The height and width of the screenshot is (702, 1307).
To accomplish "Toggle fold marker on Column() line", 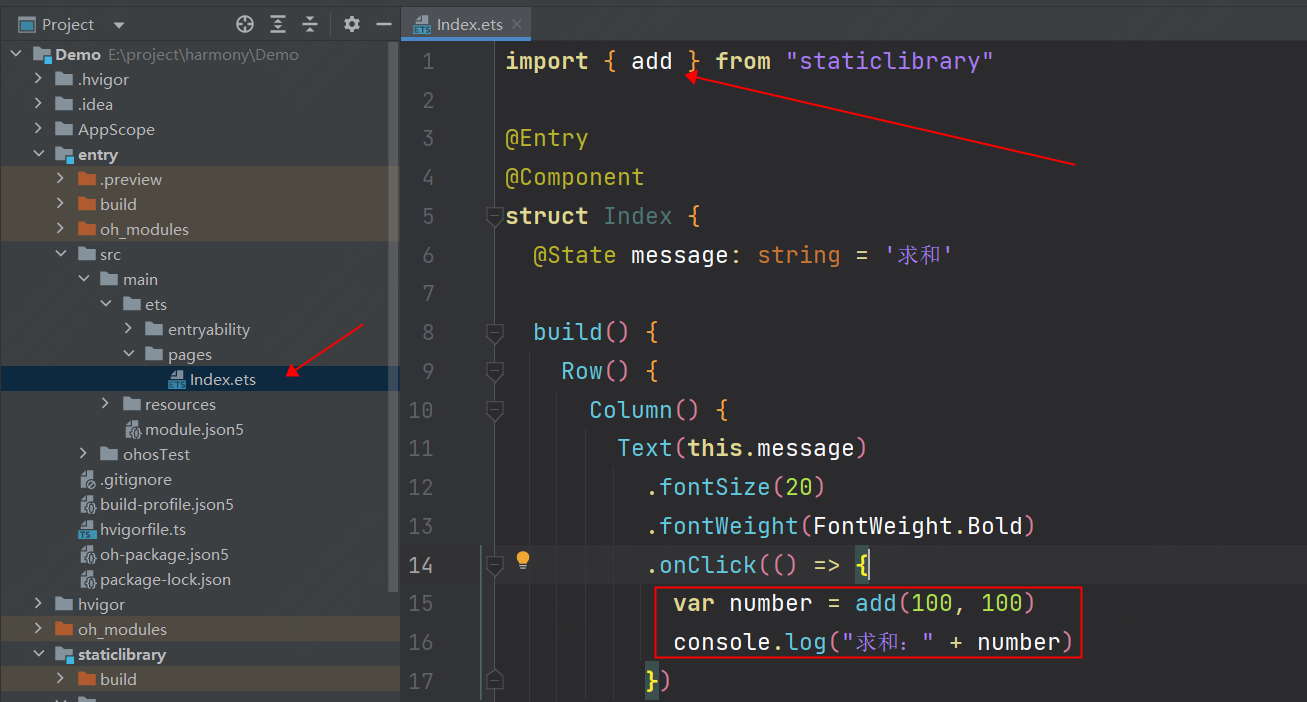I will coord(493,410).
